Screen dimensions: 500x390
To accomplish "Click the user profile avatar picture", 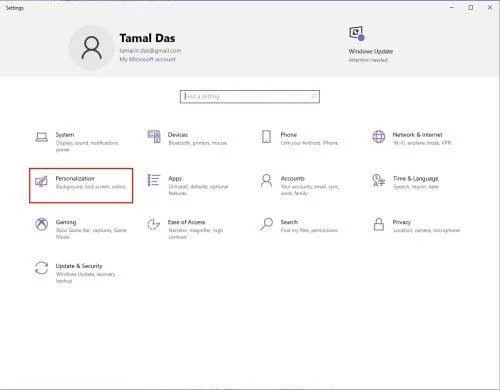I will [91, 48].
